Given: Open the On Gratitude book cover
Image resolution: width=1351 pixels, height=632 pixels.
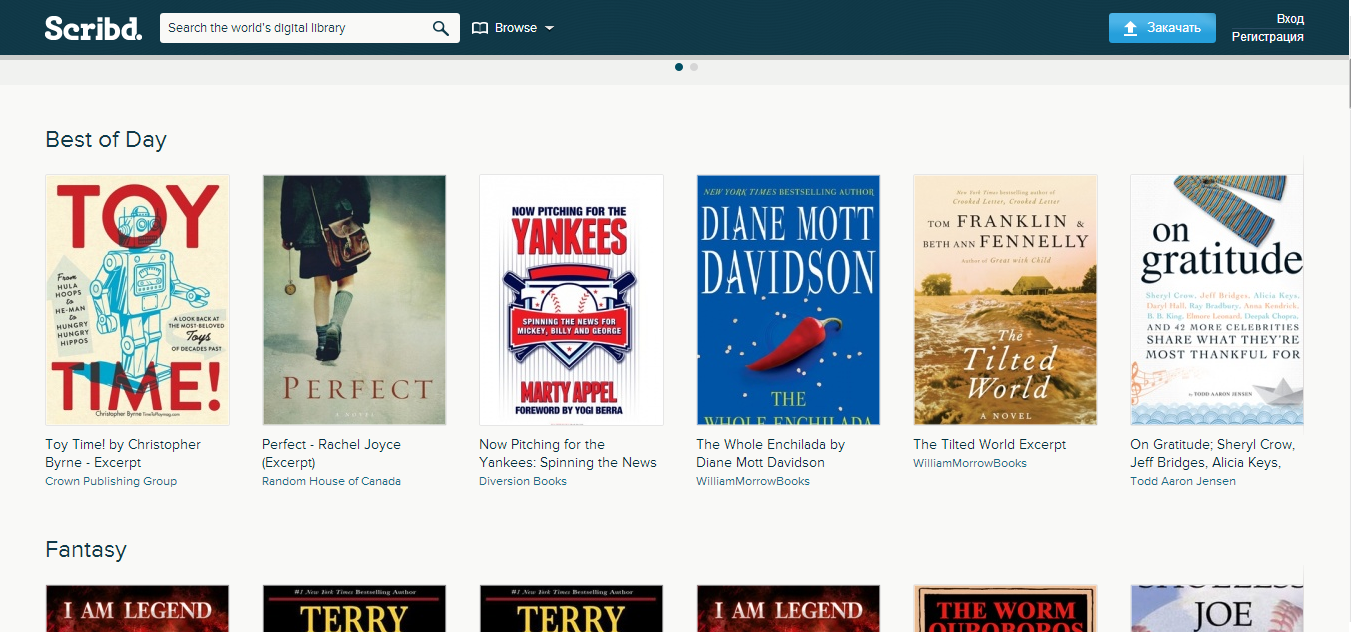Looking at the screenshot, I should click(x=1217, y=300).
